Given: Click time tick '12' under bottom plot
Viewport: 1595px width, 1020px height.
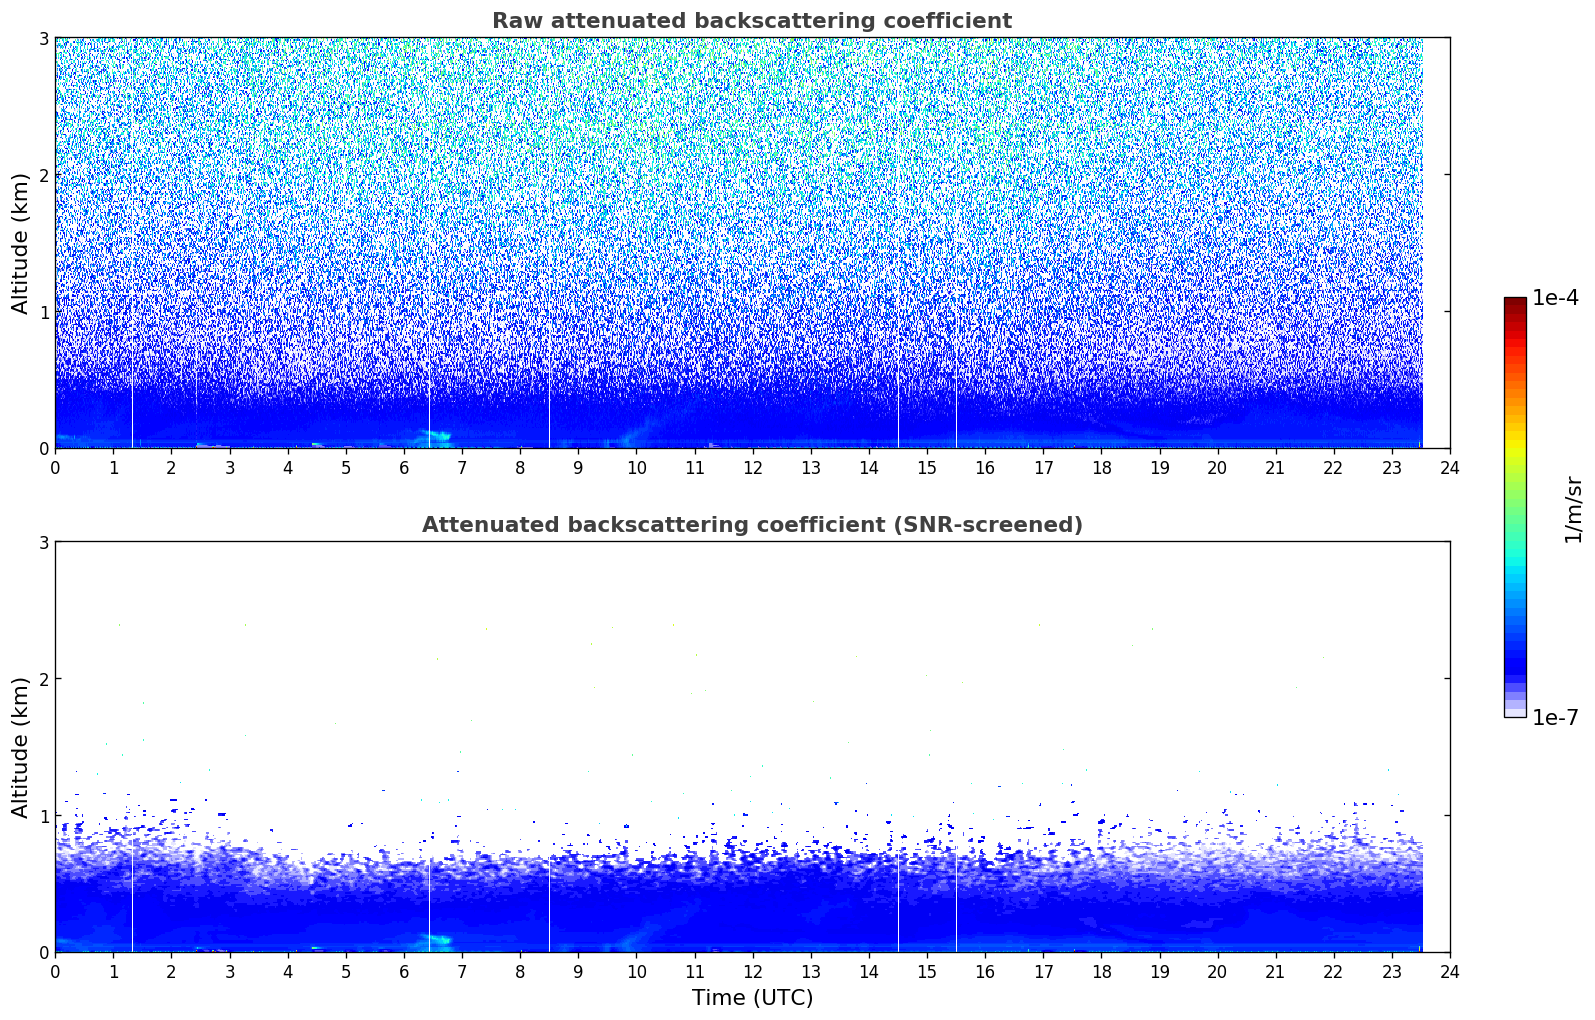Looking at the screenshot, I should tap(752, 971).
